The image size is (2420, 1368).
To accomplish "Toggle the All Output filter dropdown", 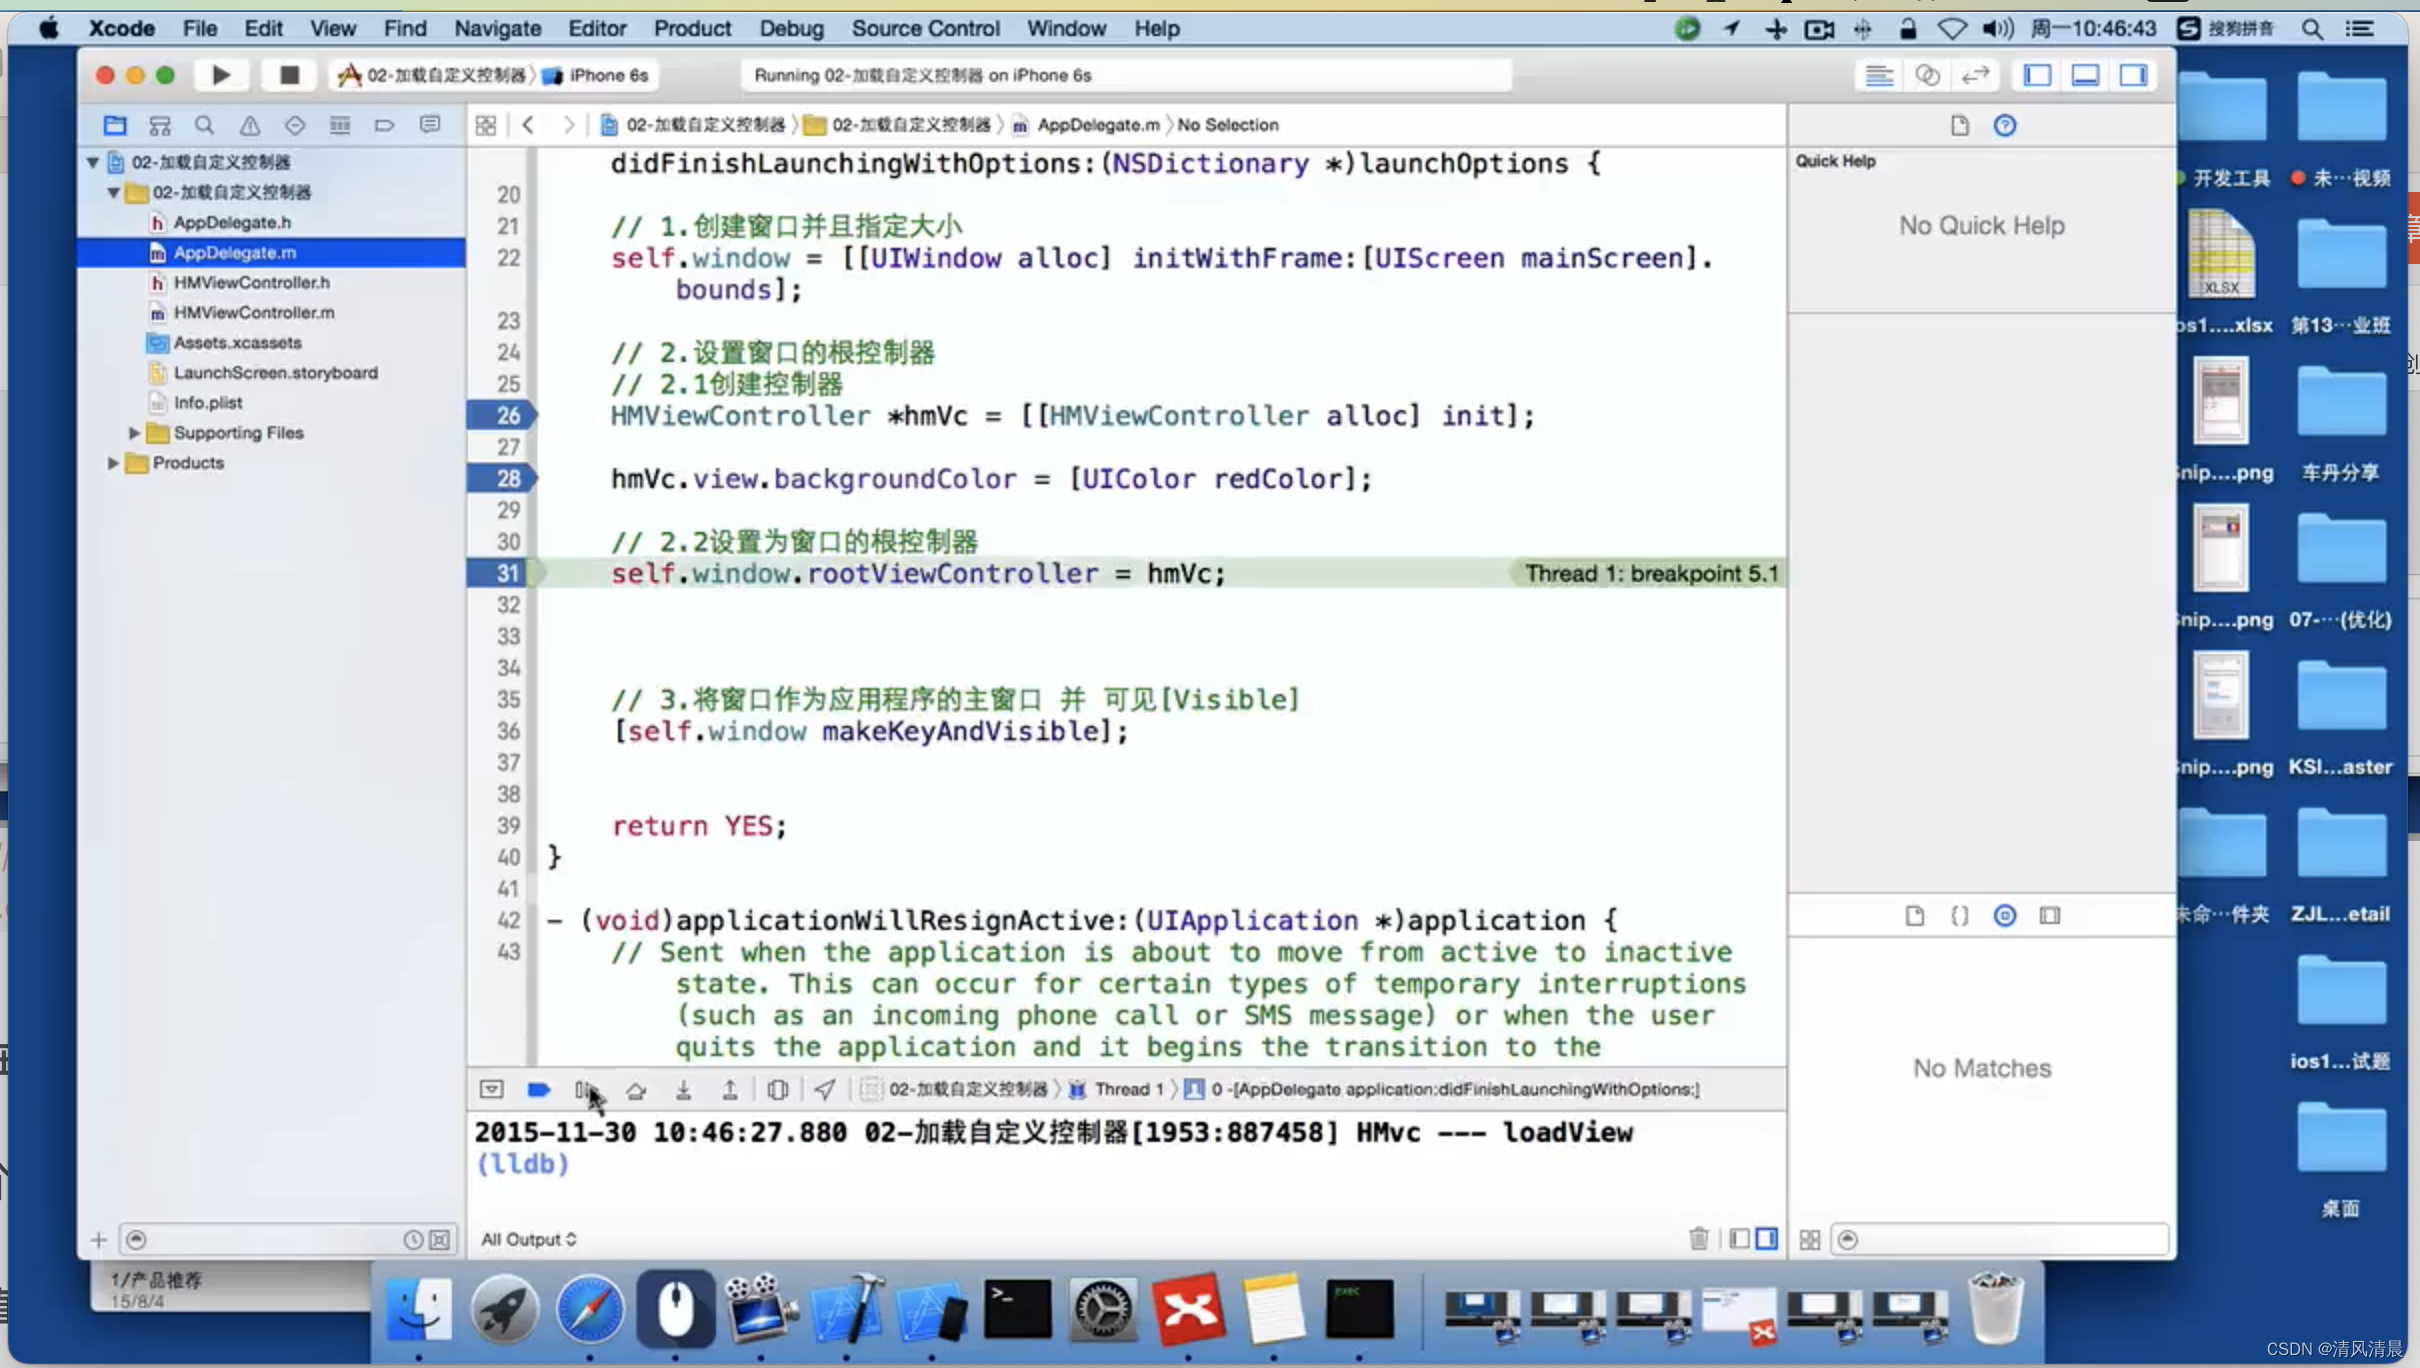I will (x=527, y=1238).
